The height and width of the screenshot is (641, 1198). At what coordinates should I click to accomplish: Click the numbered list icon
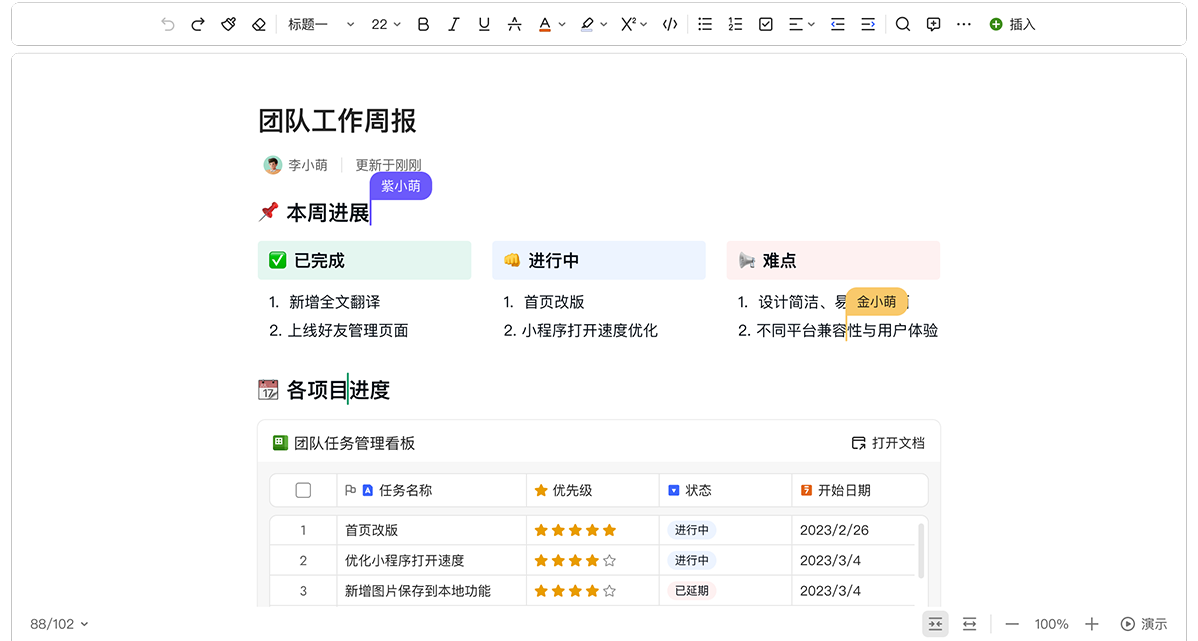[735, 24]
